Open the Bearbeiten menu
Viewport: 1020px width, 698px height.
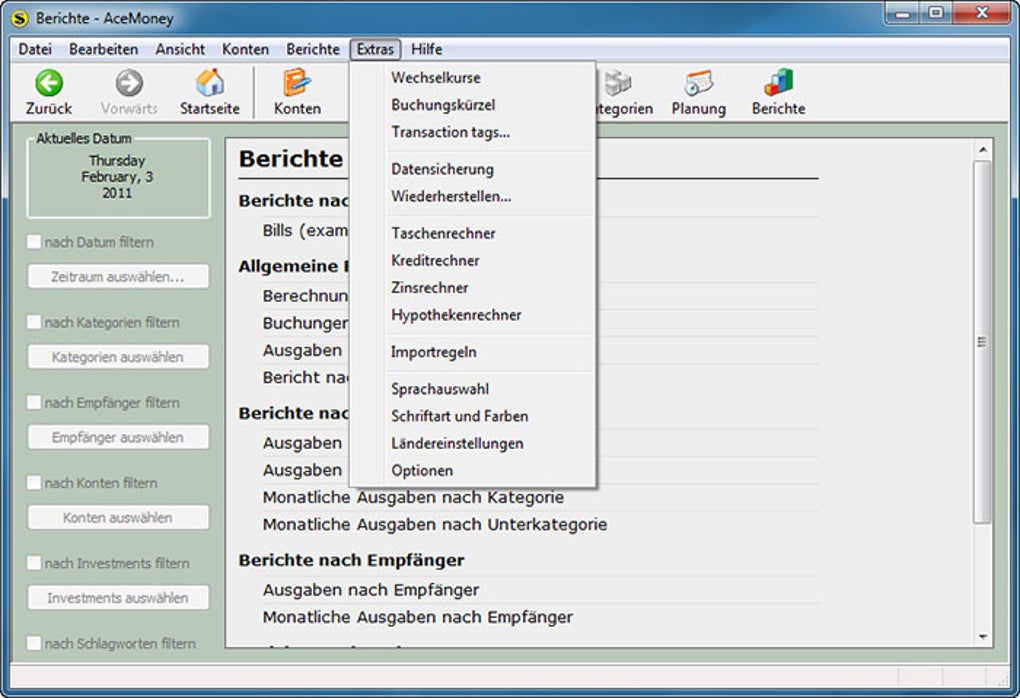pos(103,49)
